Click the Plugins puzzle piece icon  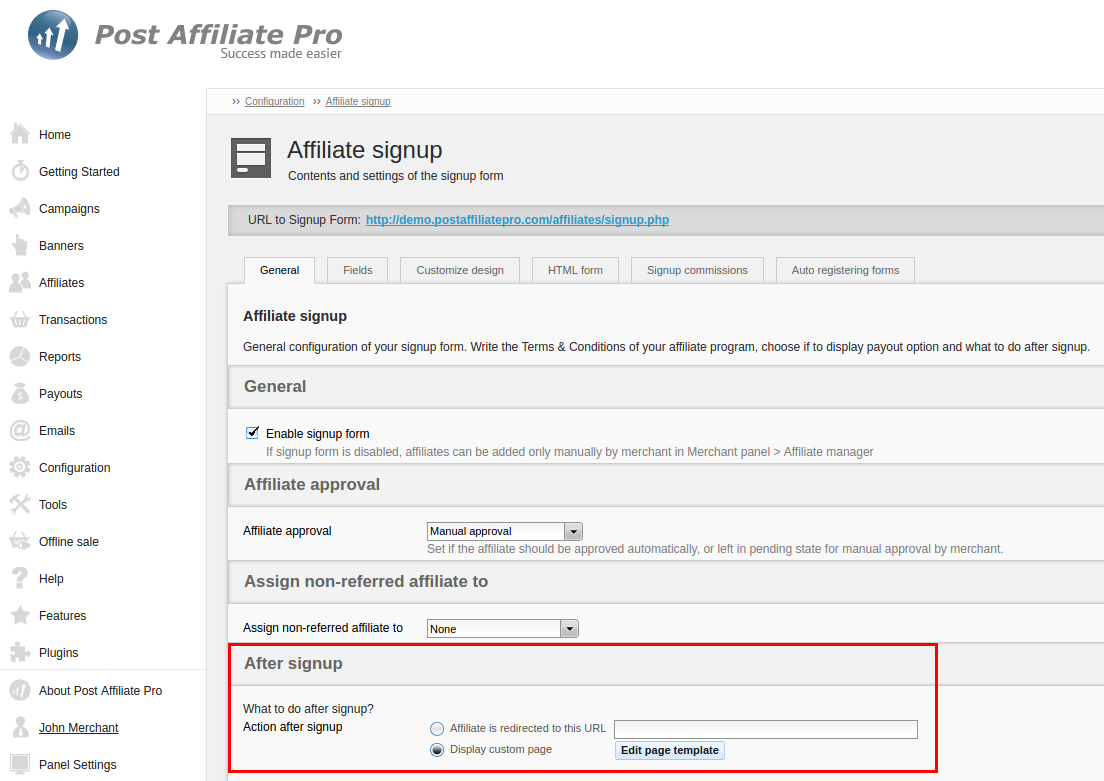pos(20,652)
